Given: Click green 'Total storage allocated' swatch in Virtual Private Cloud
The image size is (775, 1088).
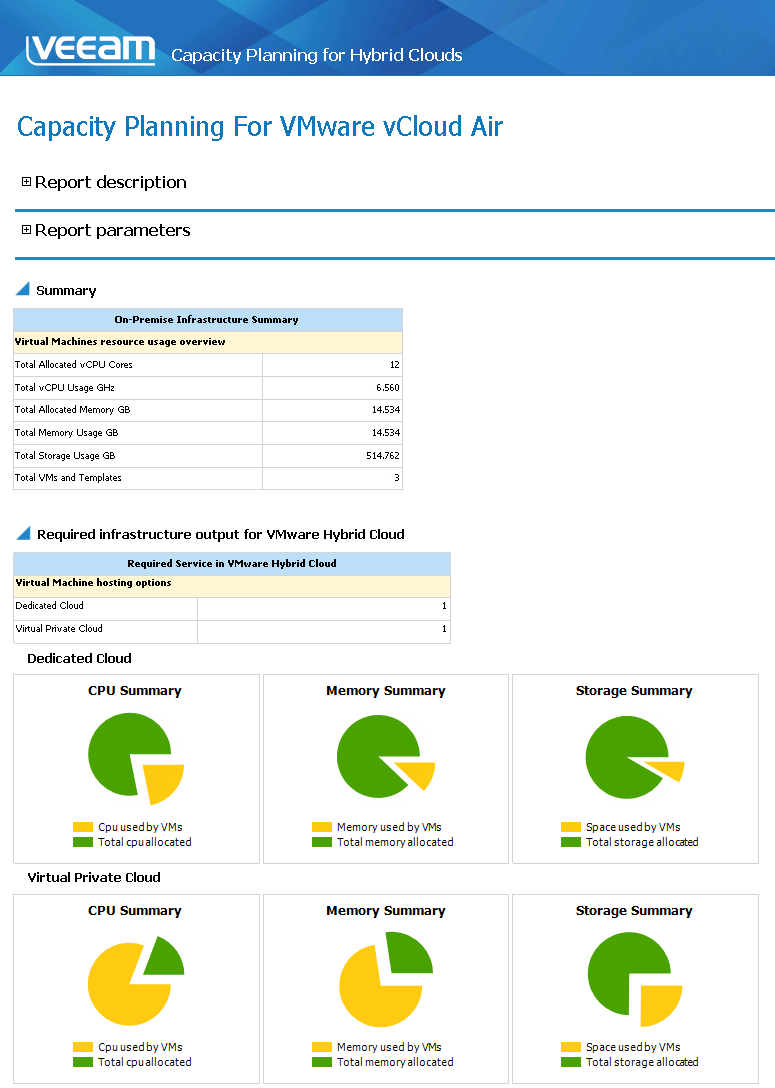Looking at the screenshot, I should pyautogui.click(x=570, y=1062).
